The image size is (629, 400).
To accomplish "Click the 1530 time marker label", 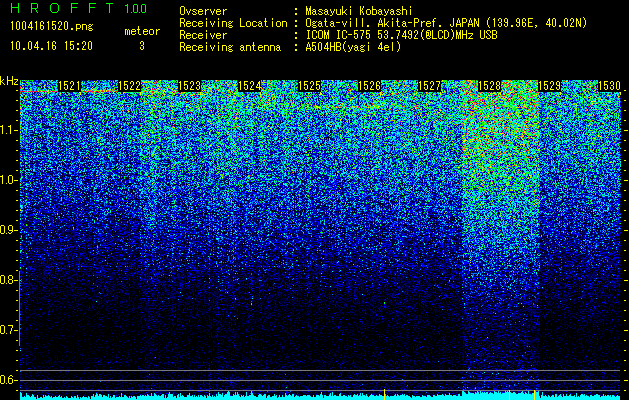I will [609, 86].
